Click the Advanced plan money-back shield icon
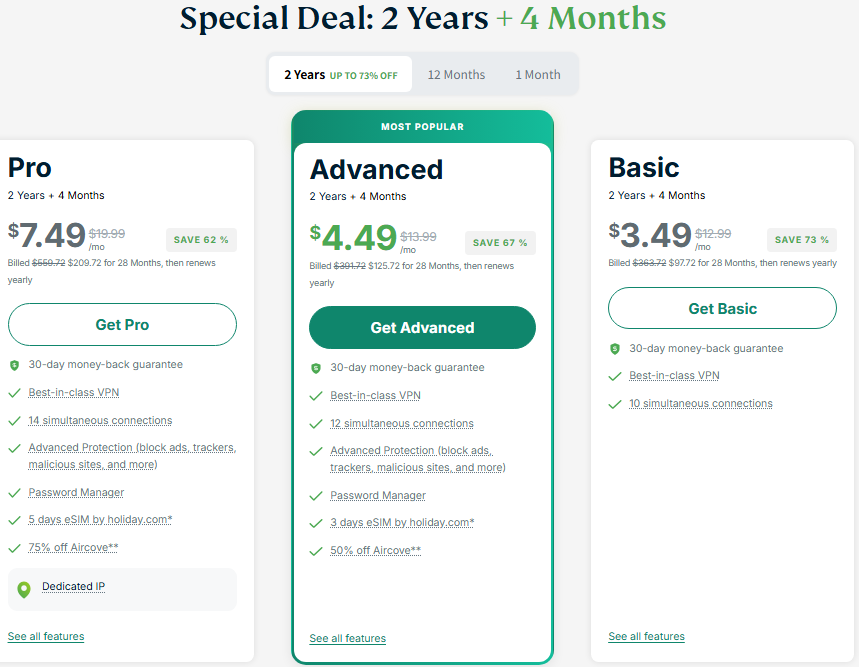The height and width of the screenshot is (667, 859). pyautogui.click(x=316, y=368)
